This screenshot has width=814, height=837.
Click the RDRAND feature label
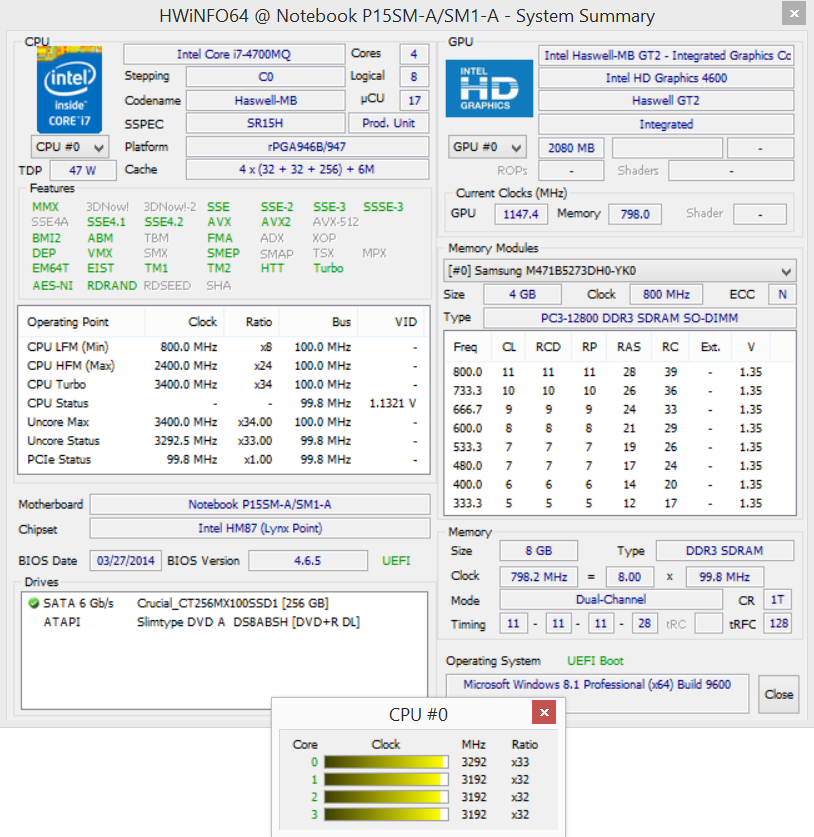click(112, 286)
